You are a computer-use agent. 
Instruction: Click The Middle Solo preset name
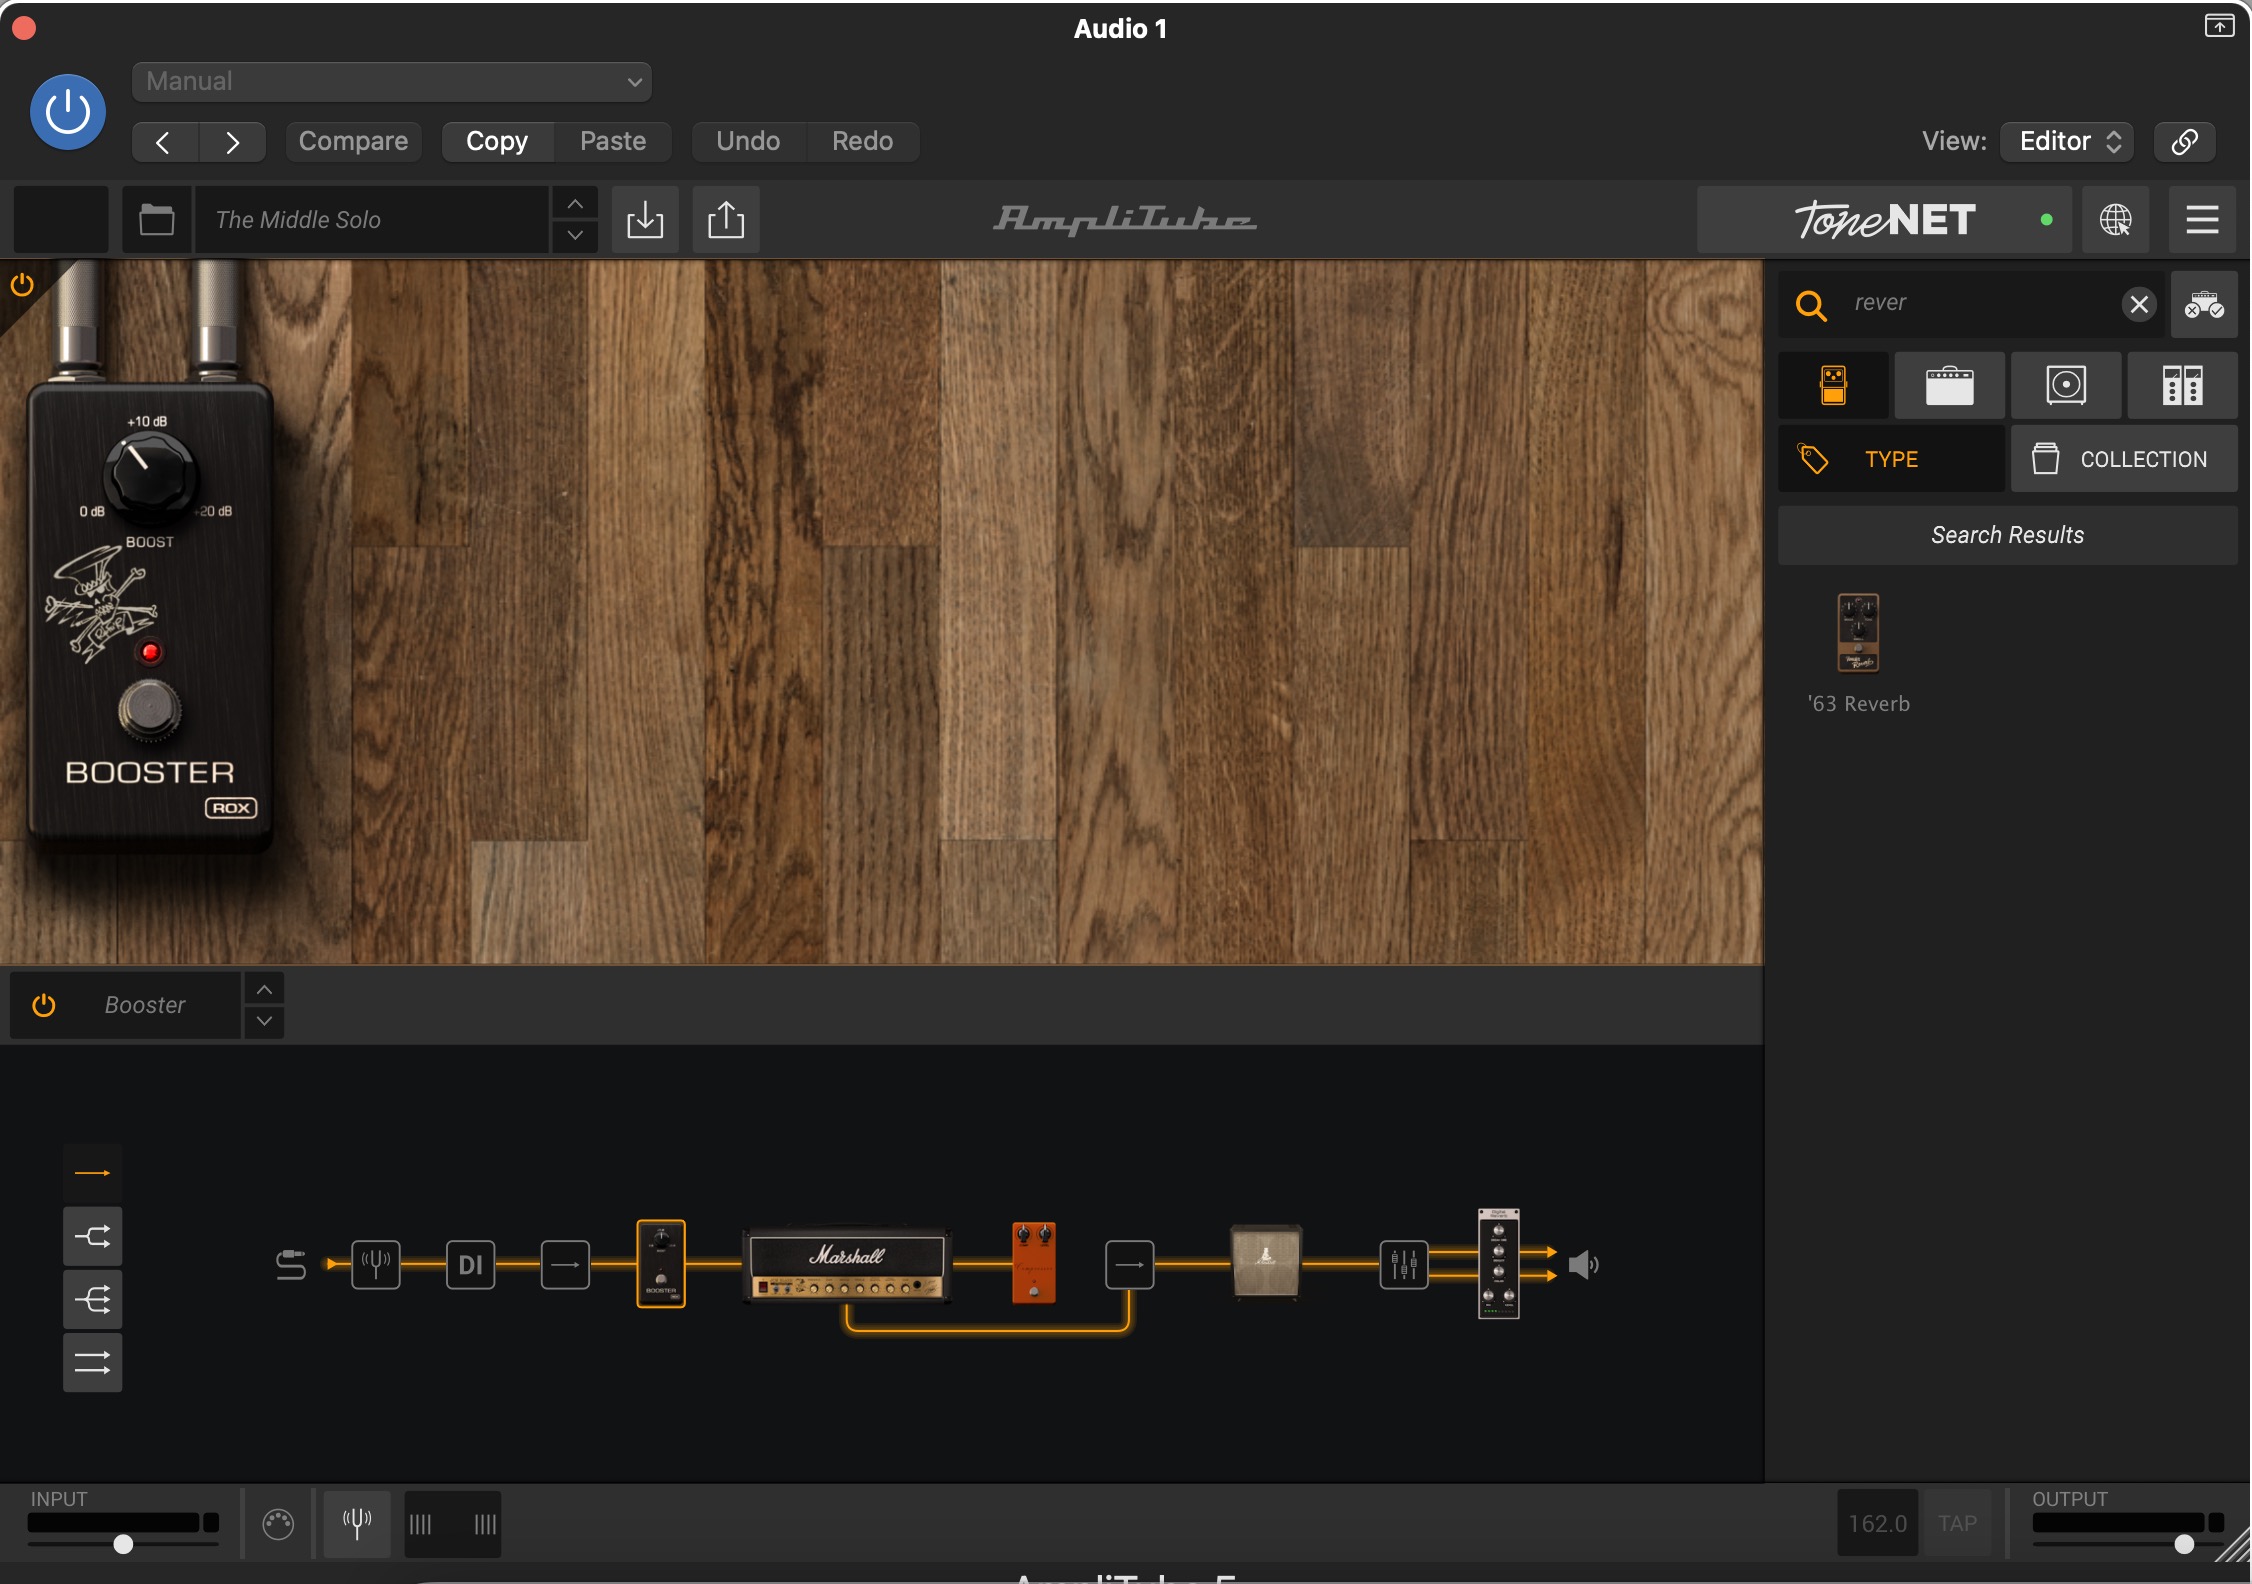pos(372,219)
